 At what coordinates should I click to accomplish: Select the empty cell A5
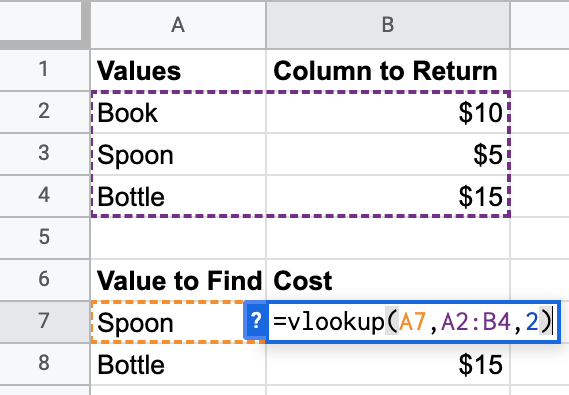178,238
